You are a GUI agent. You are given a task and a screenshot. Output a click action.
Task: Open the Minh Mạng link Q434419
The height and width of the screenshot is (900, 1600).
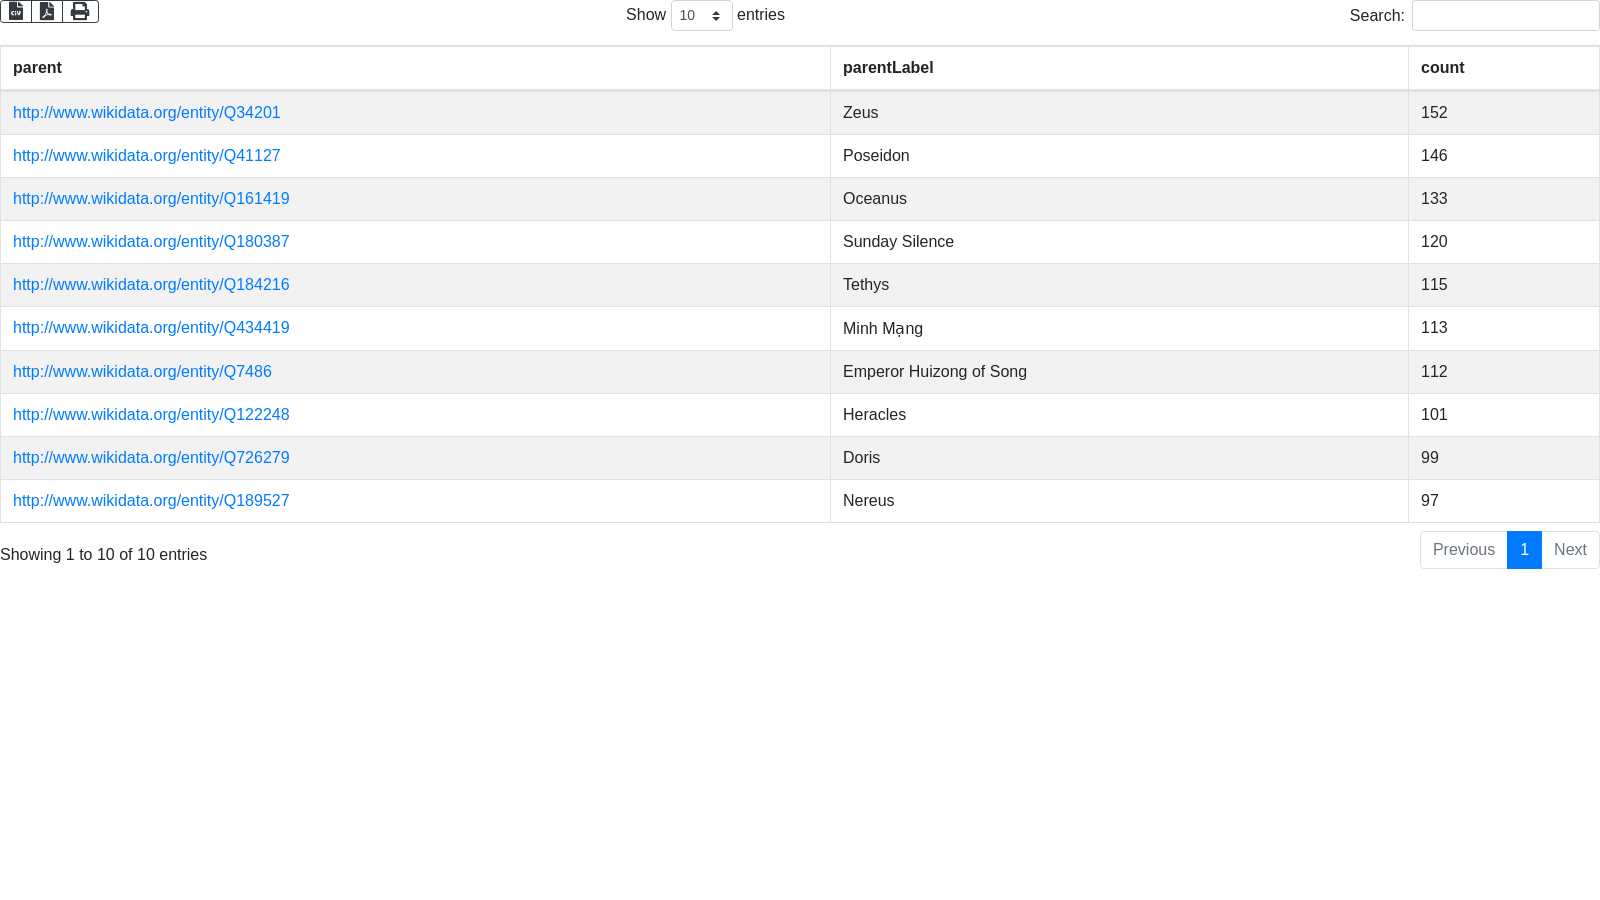point(151,328)
